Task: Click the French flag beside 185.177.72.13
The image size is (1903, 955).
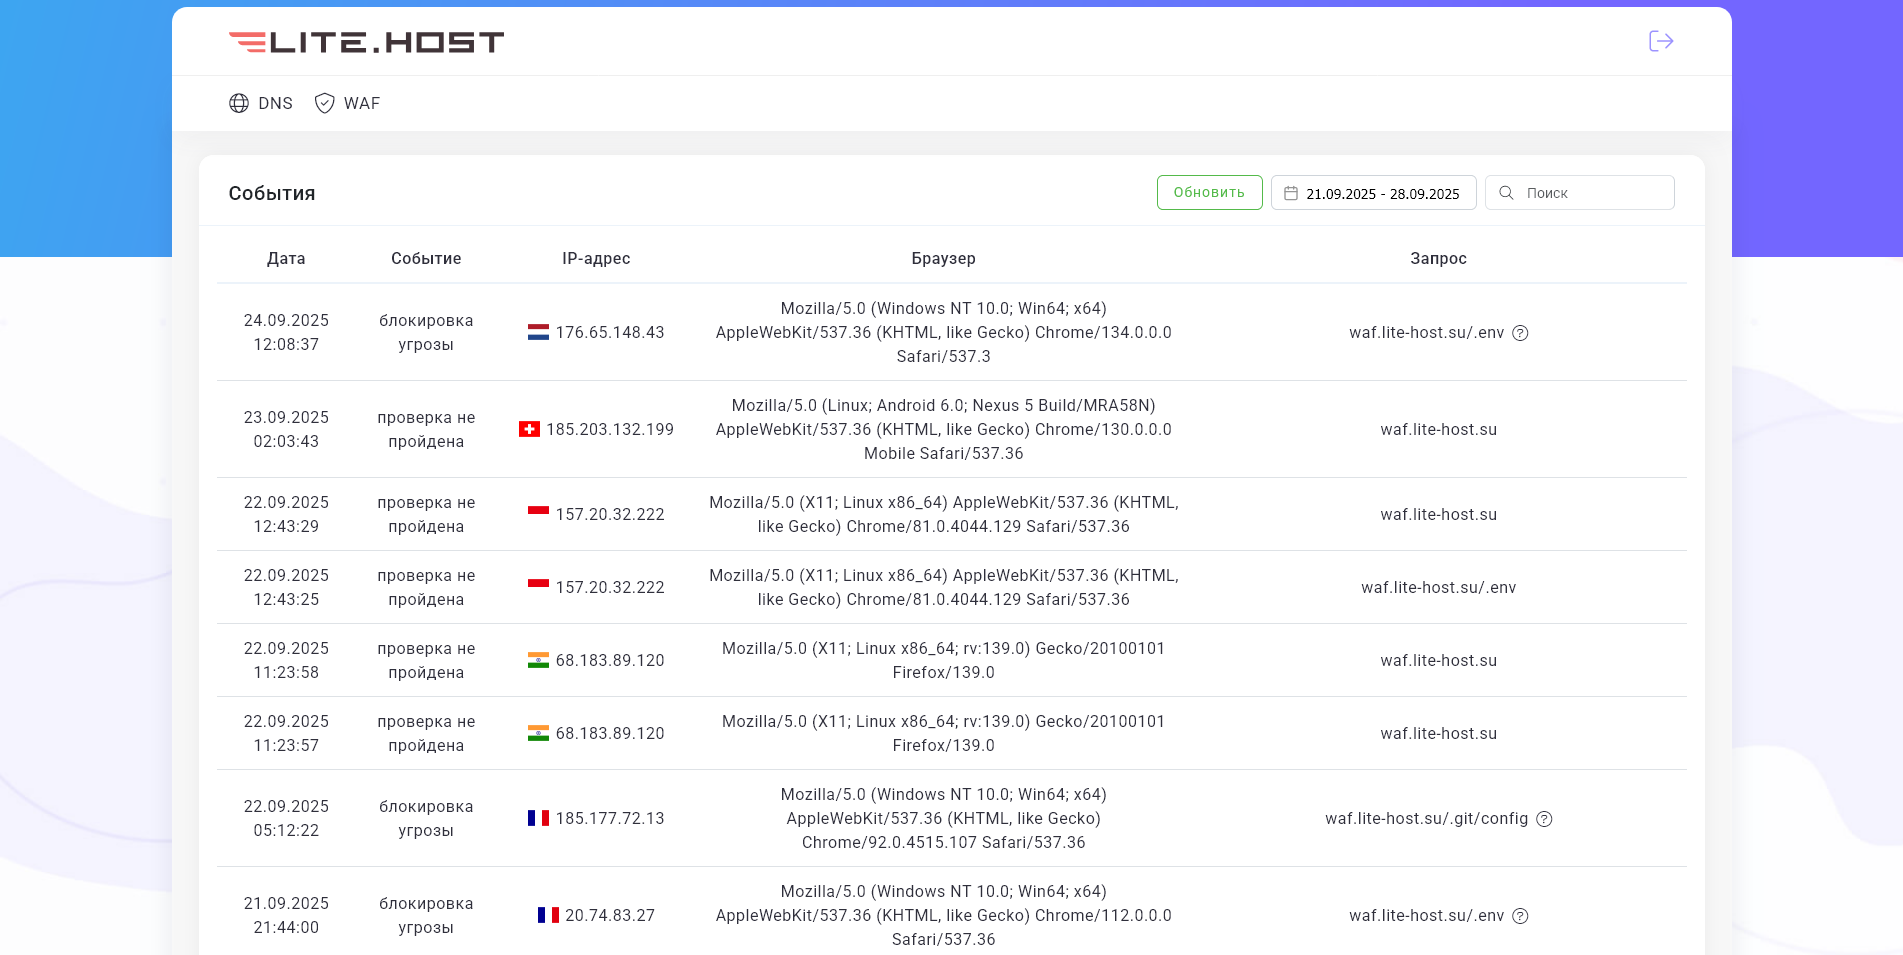Action: click(x=538, y=818)
